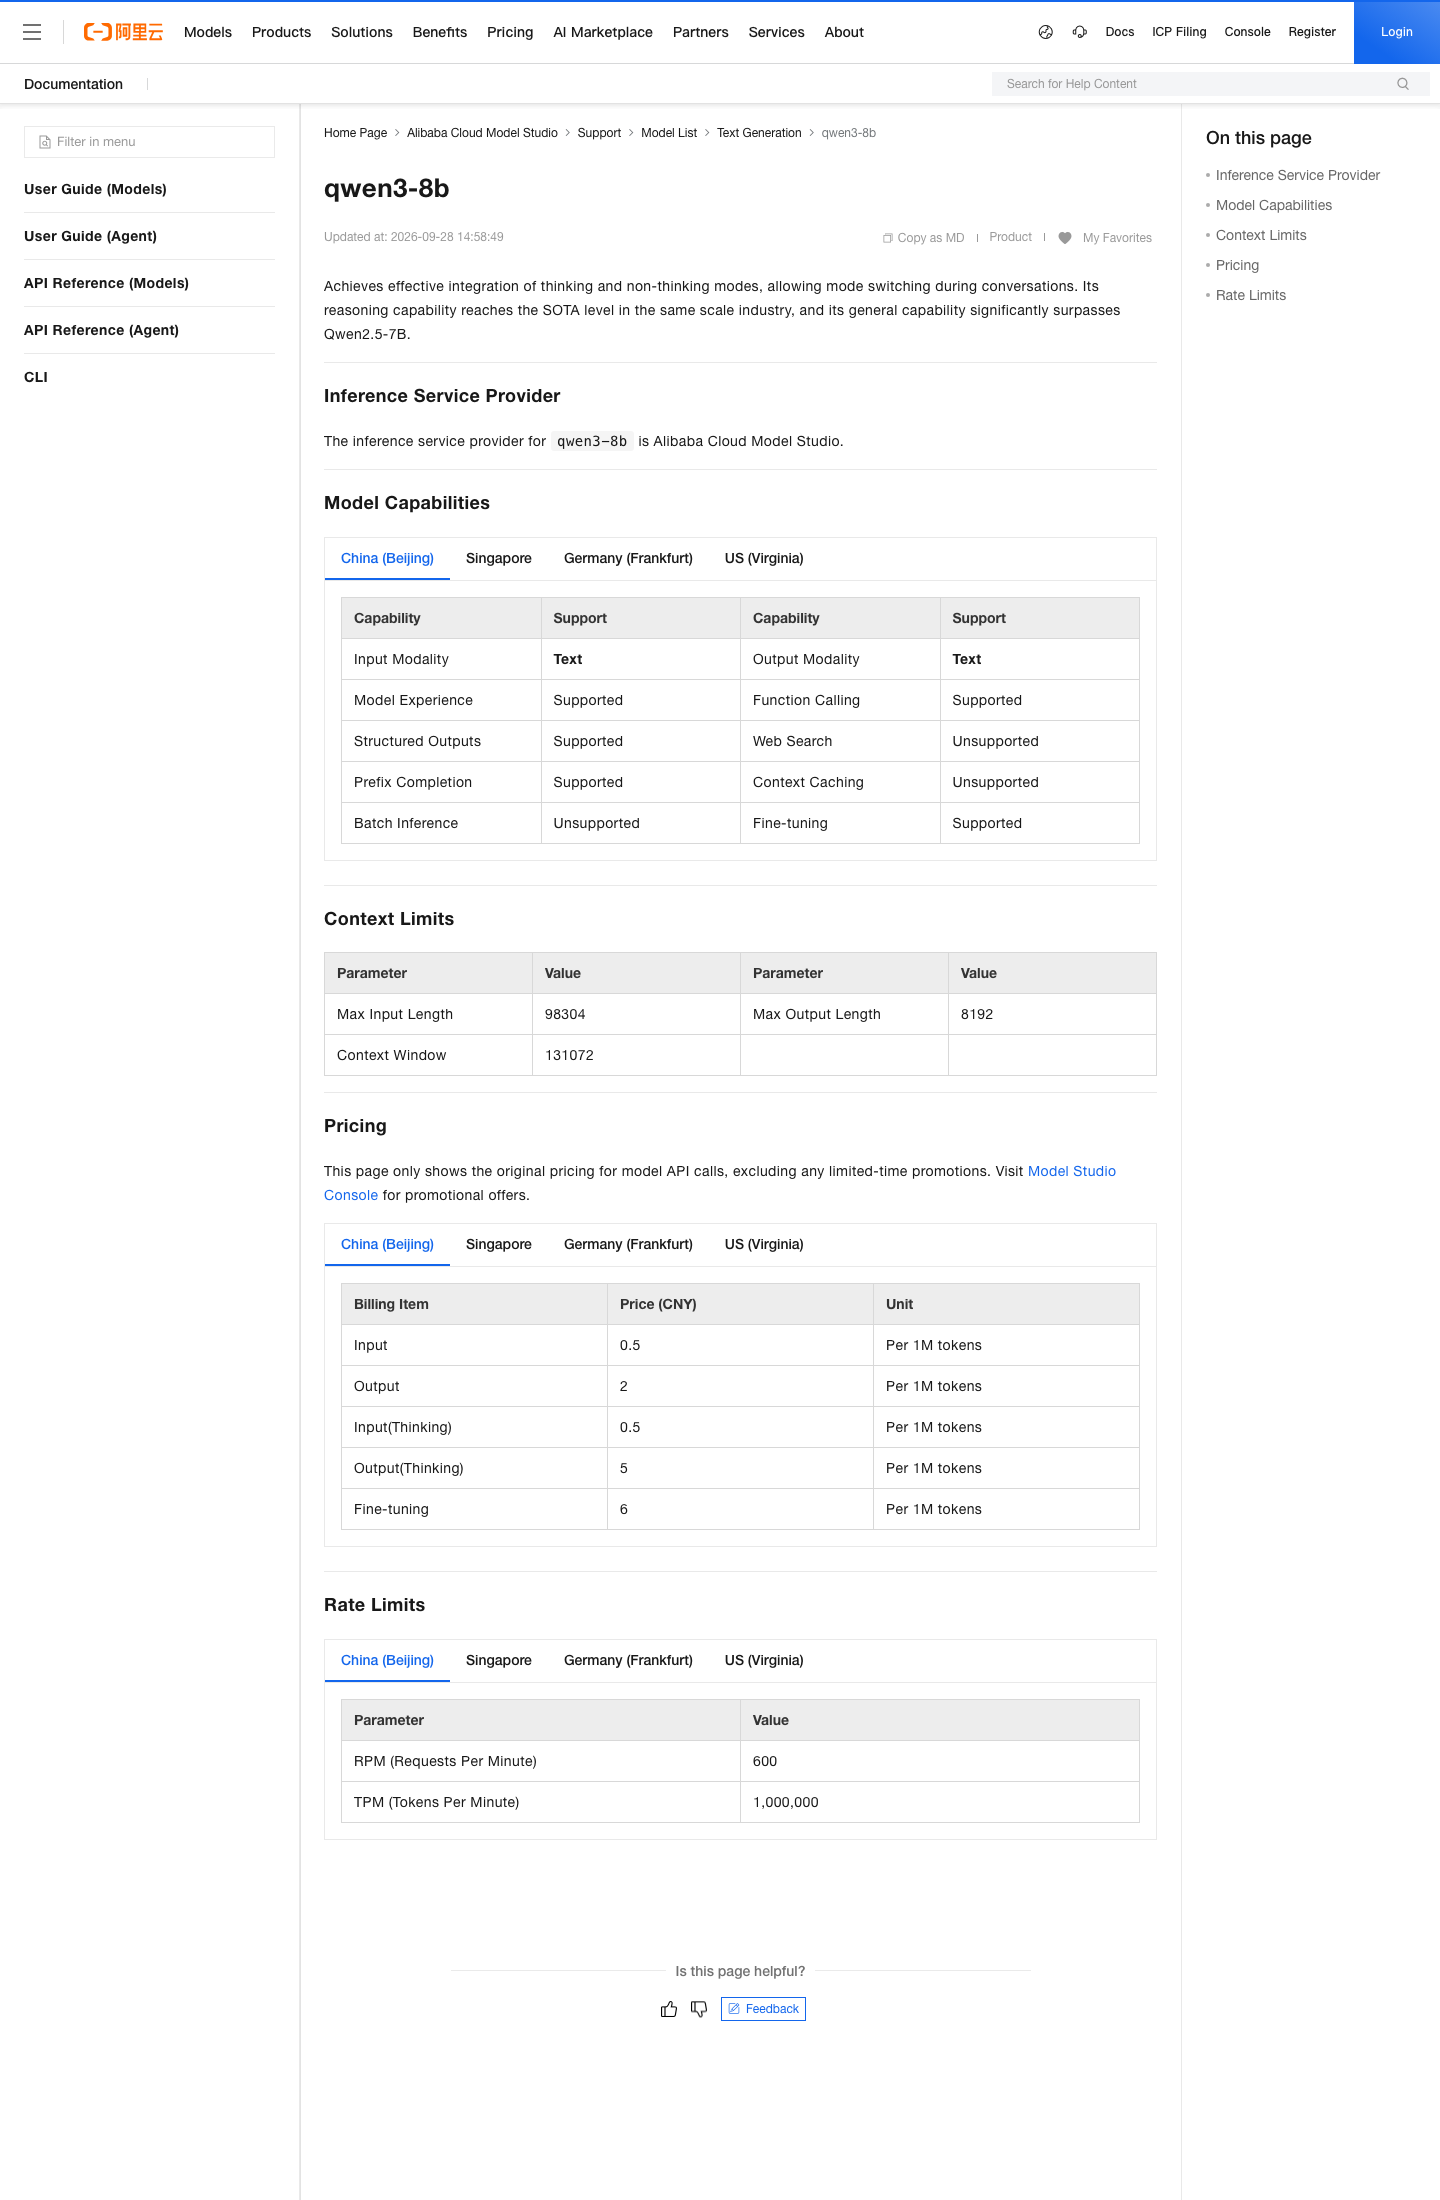Expand API Reference (Agent) section
This screenshot has height=2200, width=1440.
pos(101,330)
